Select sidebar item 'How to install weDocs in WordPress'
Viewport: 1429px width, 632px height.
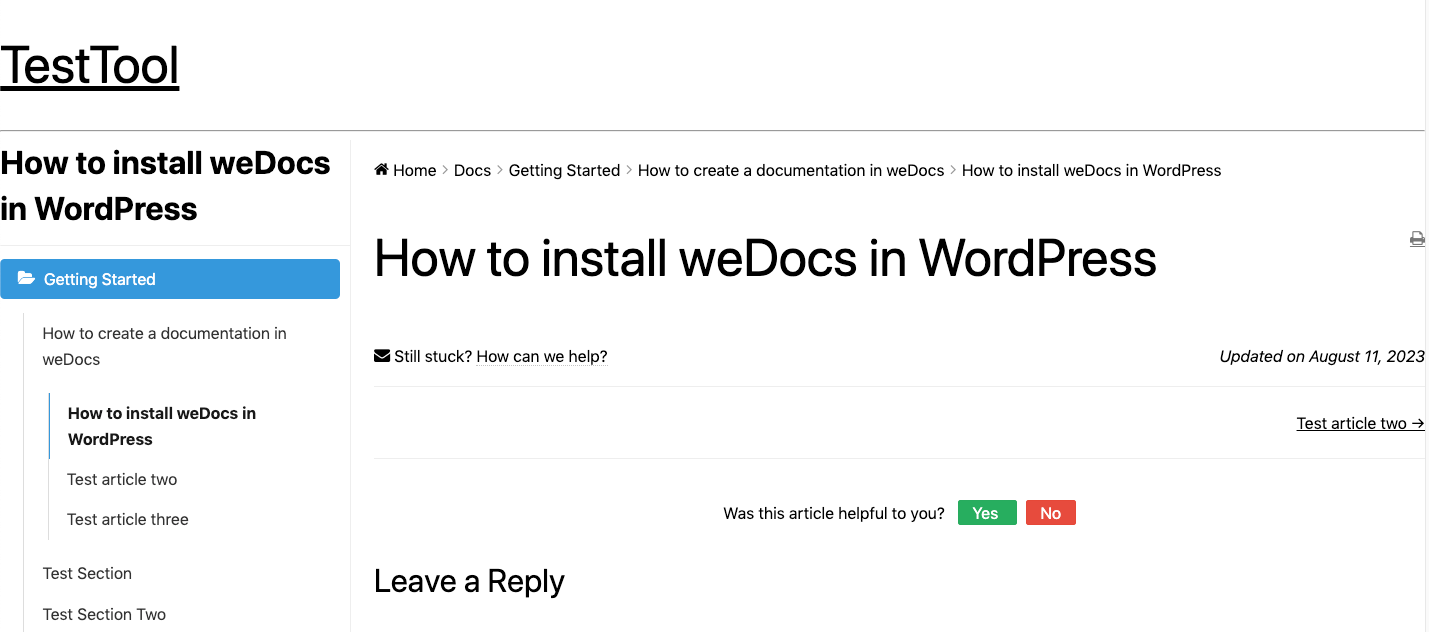pyautogui.click(x=162, y=426)
